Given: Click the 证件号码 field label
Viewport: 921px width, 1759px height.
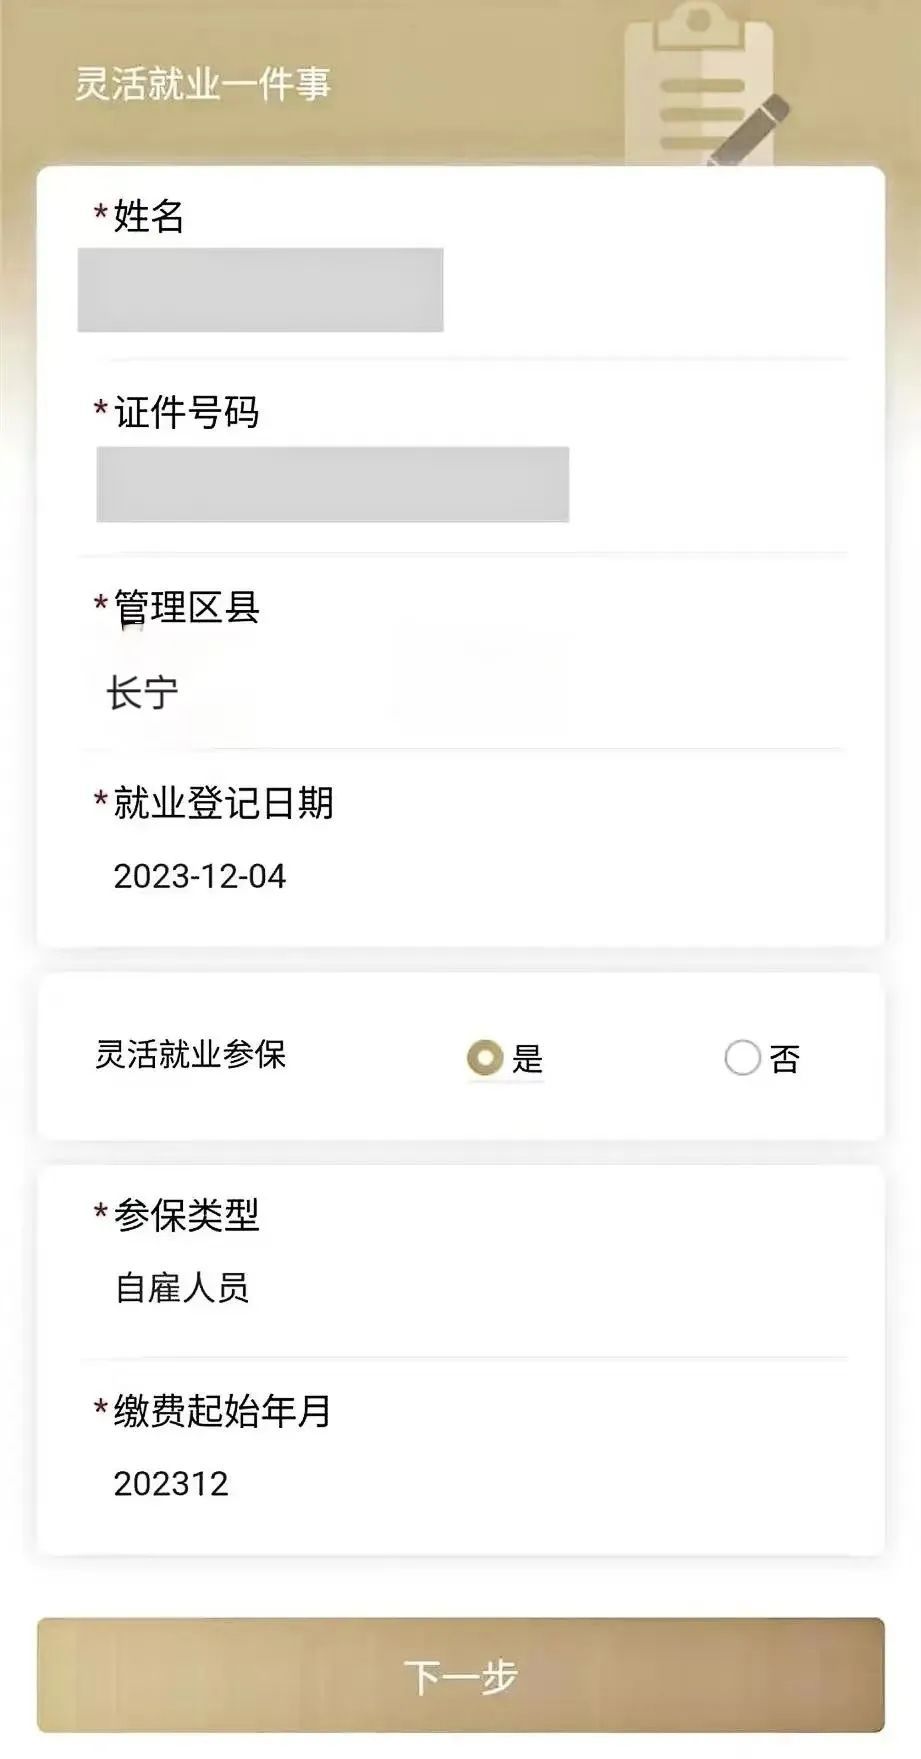Looking at the screenshot, I should click(186, 412).
